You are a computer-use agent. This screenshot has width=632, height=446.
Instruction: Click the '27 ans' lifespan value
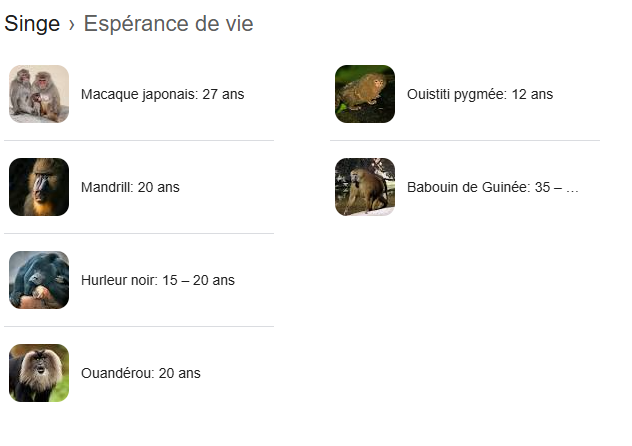pyautogui.click(x=223, y=94)
